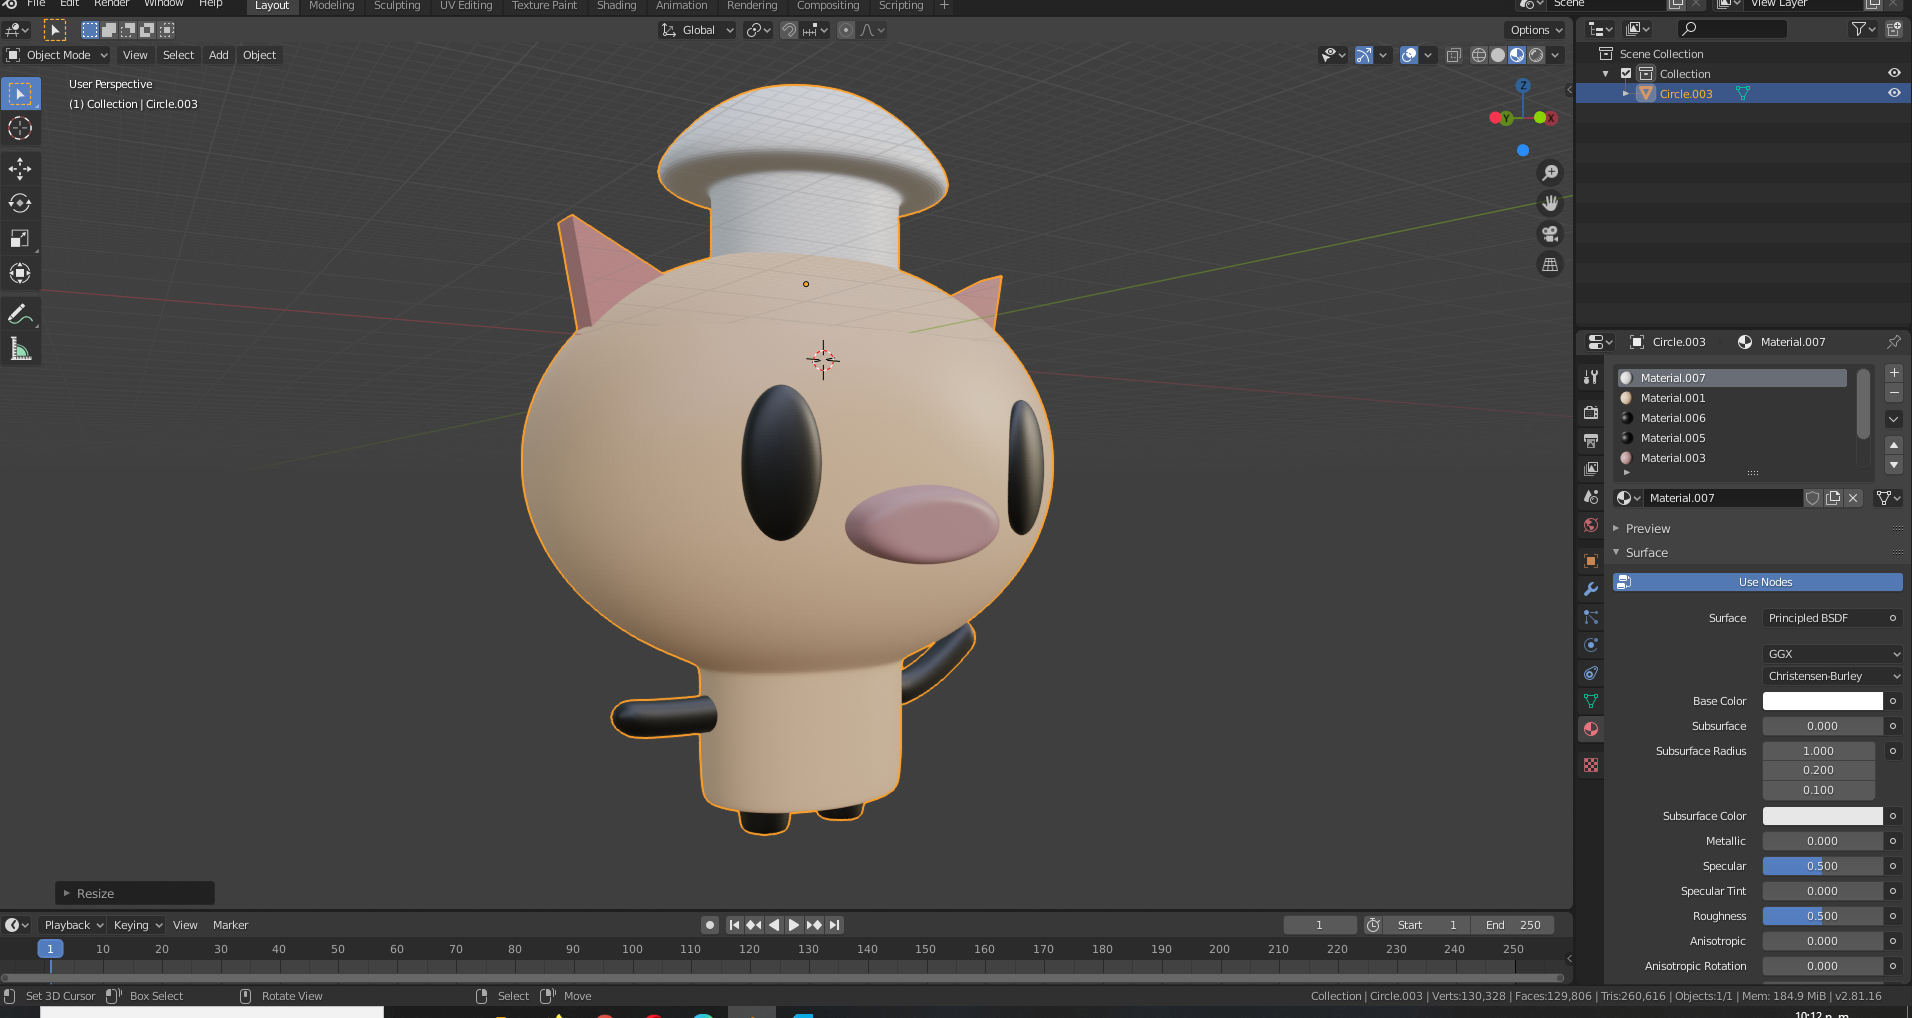Open the Modifier properties tab (wrench icon)
The height and width of the screenshot is (1018, 1920).
[x=1590, y=589]
